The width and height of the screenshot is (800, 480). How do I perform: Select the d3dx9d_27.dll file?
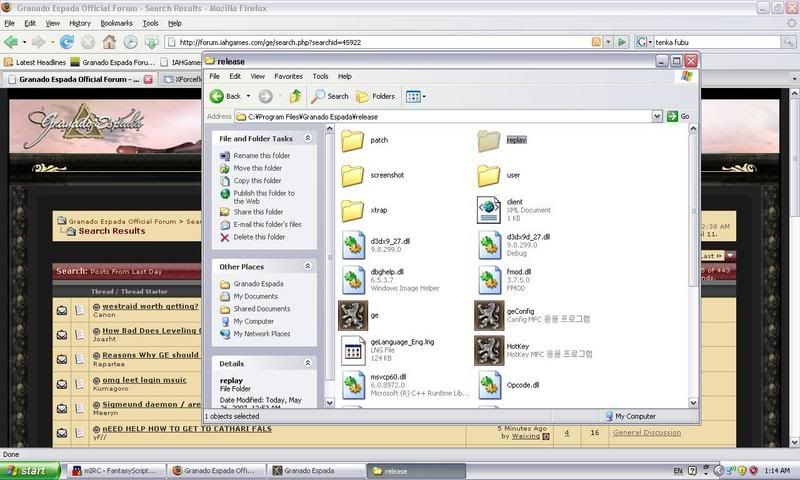[514, 245]
